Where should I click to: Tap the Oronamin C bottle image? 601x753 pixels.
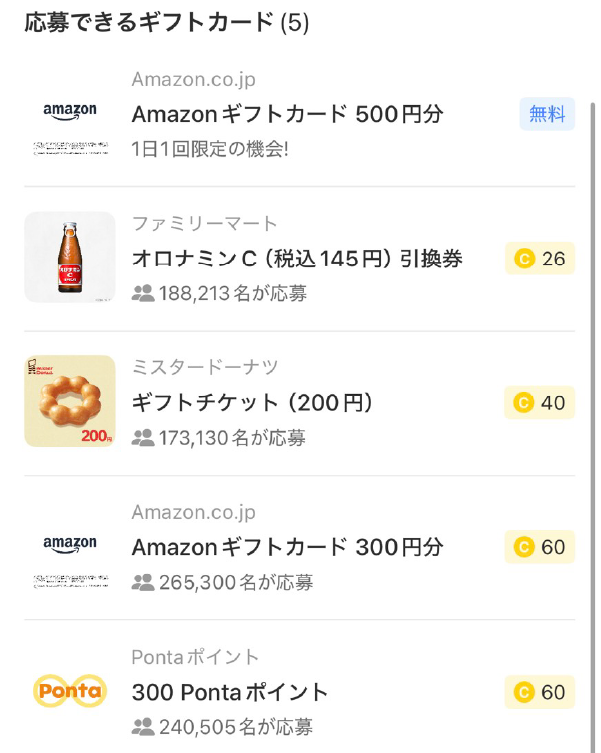pyautogui.click(x=70, y=257)
